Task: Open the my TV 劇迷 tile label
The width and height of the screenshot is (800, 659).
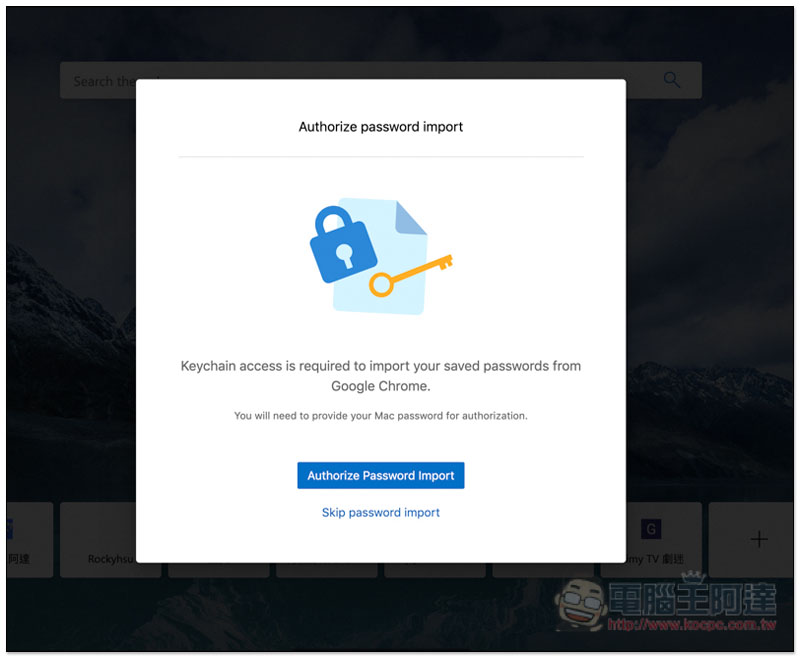Action: tap(655, 560)
